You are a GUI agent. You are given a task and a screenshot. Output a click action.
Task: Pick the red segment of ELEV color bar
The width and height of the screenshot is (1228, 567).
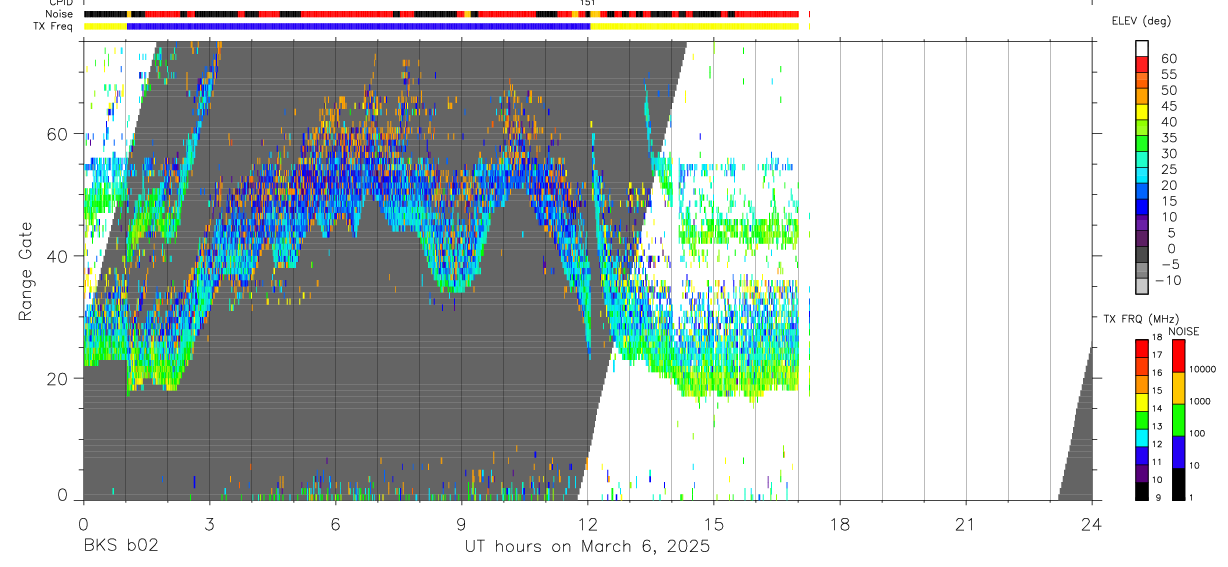[x=1142, y=65]
